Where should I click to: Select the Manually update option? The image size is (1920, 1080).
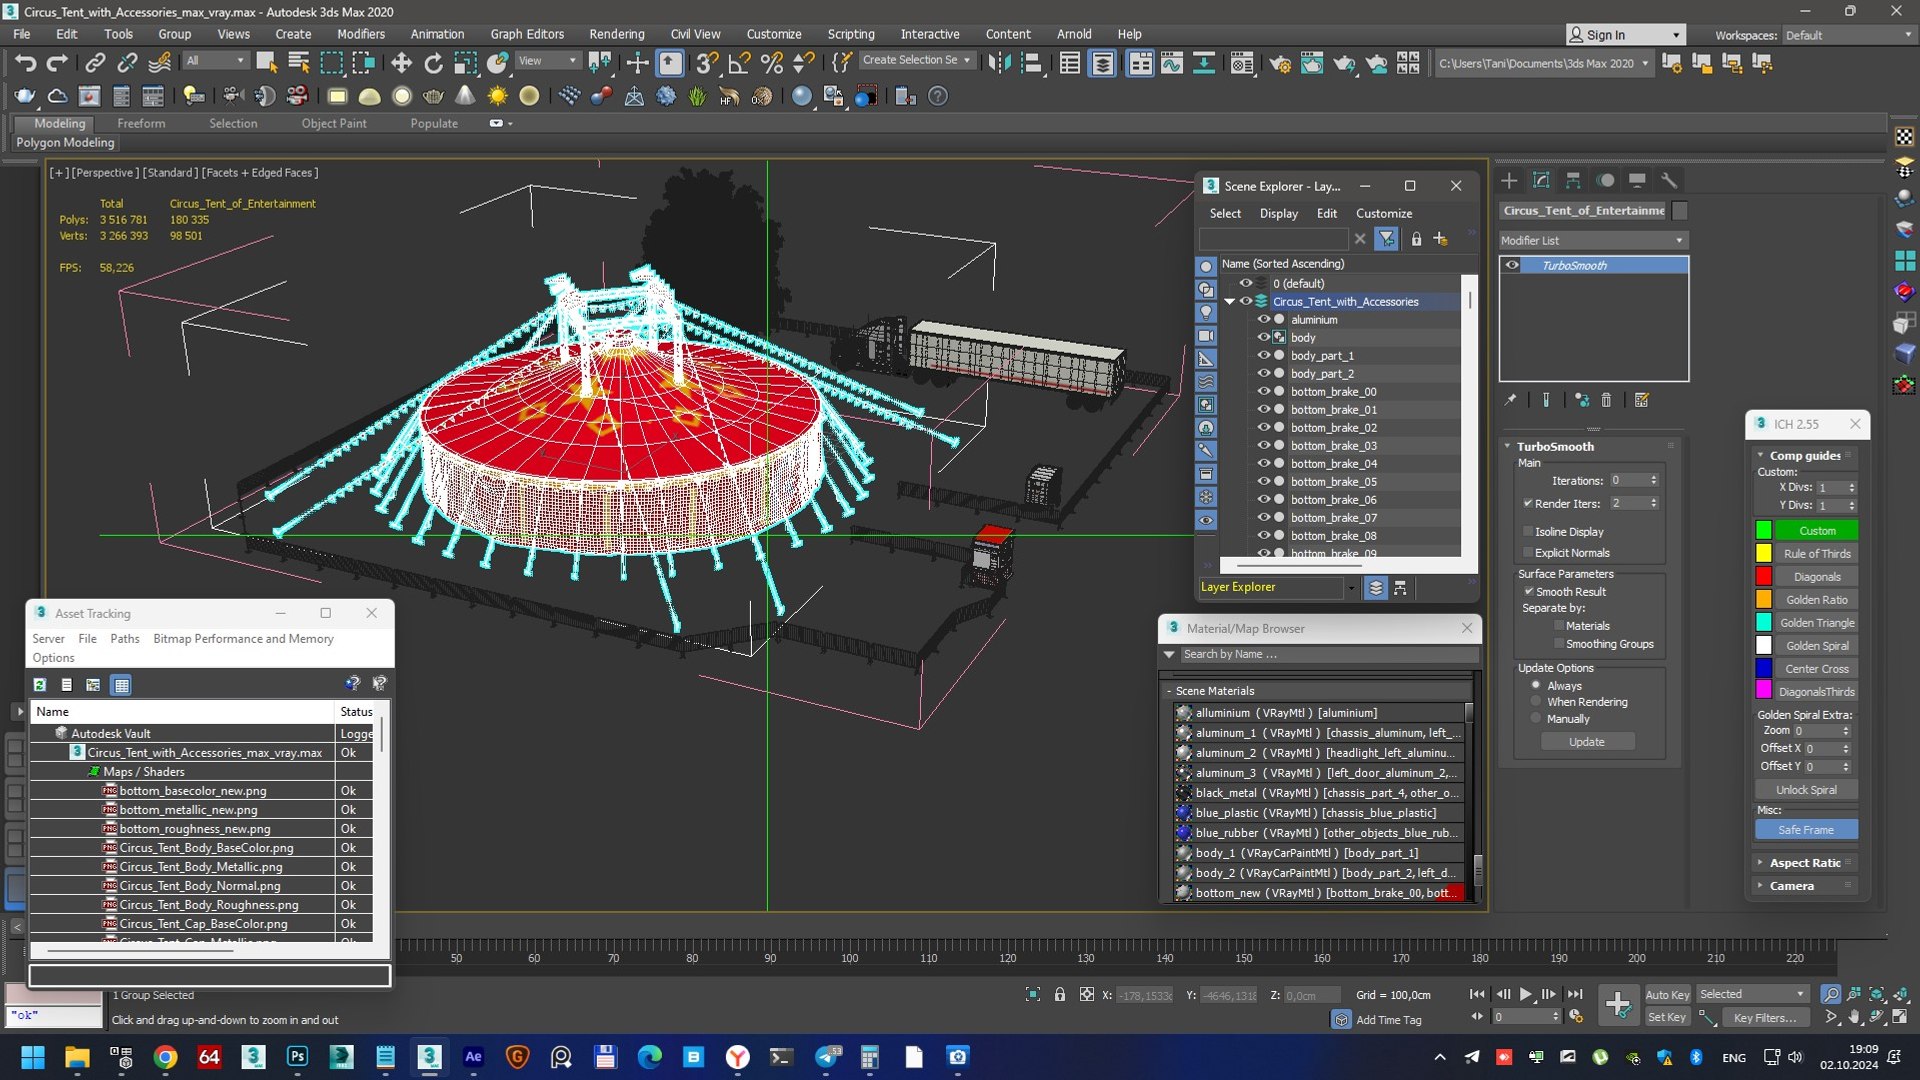pyautogui.click(x=1536, y=718)
